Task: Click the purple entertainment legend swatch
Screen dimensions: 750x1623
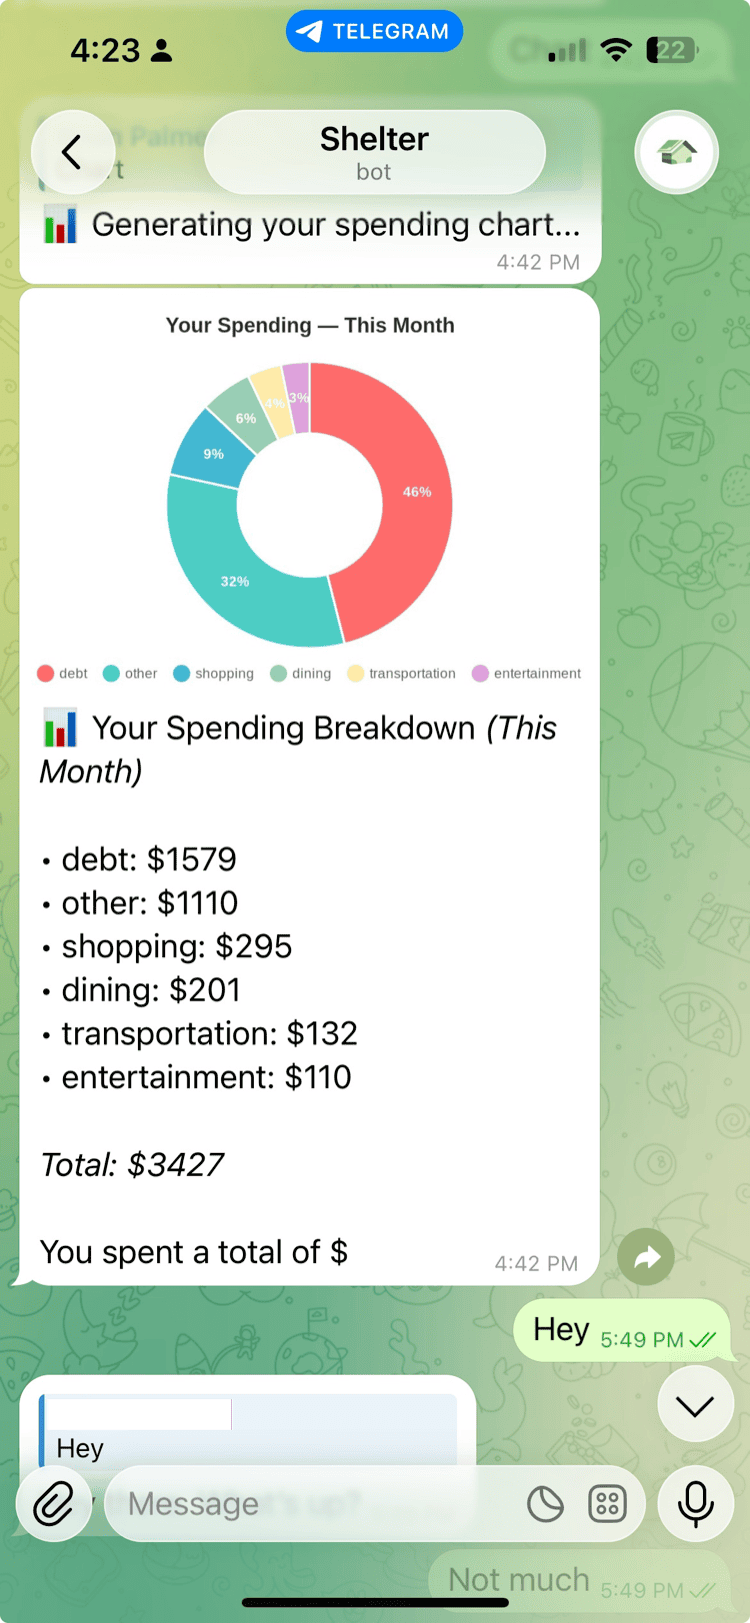Action: (x=480, y=673)
